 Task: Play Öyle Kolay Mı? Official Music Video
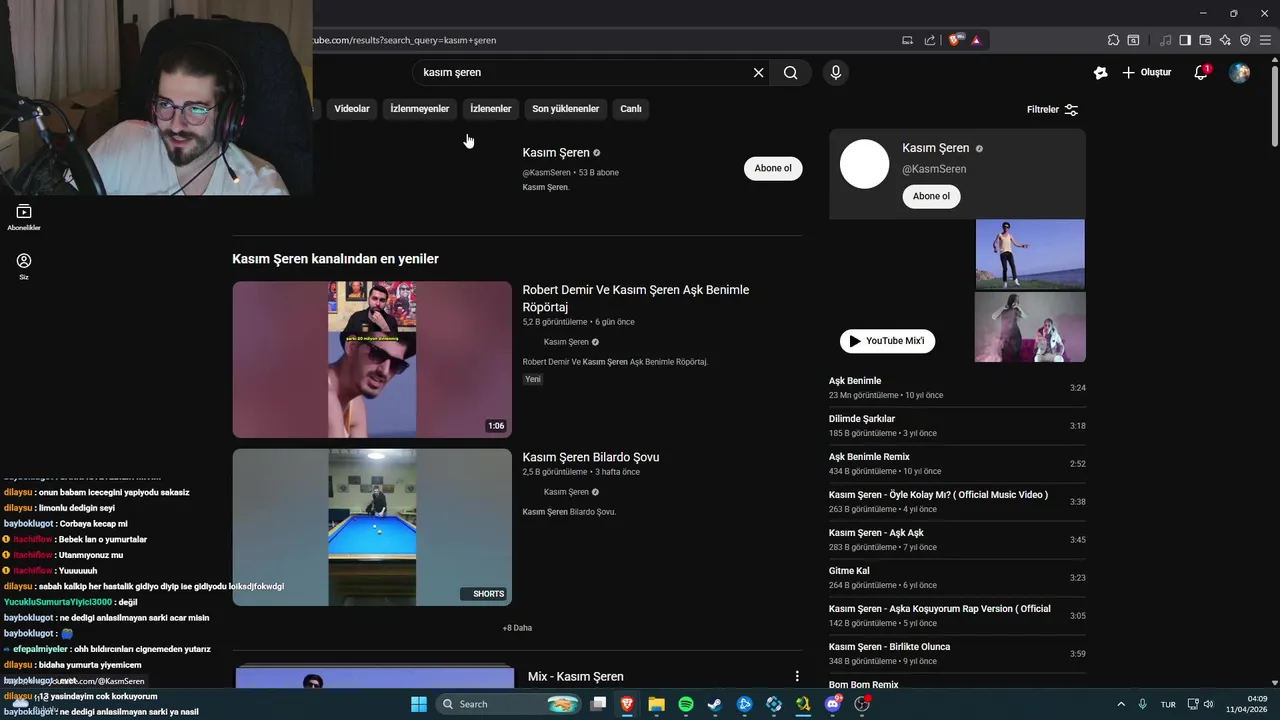[x=957, y=501]
